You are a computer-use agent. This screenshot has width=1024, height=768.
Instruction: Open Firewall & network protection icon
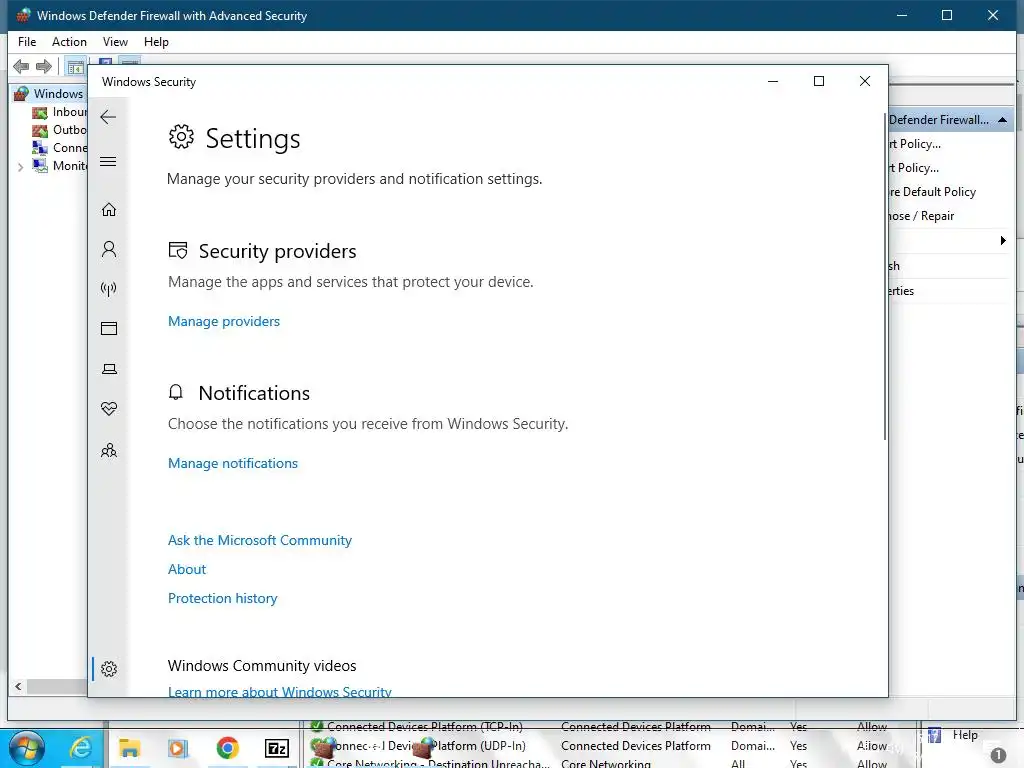click(109, 289)
